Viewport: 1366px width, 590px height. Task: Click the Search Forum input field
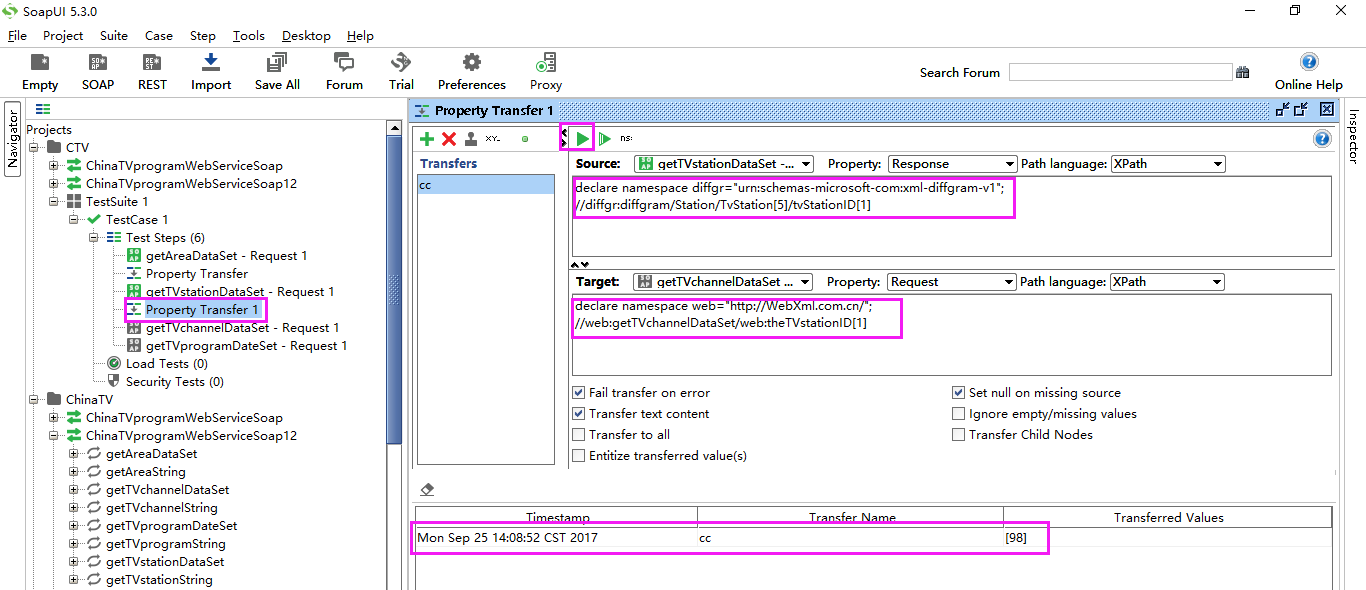(x=1120, y=72)
